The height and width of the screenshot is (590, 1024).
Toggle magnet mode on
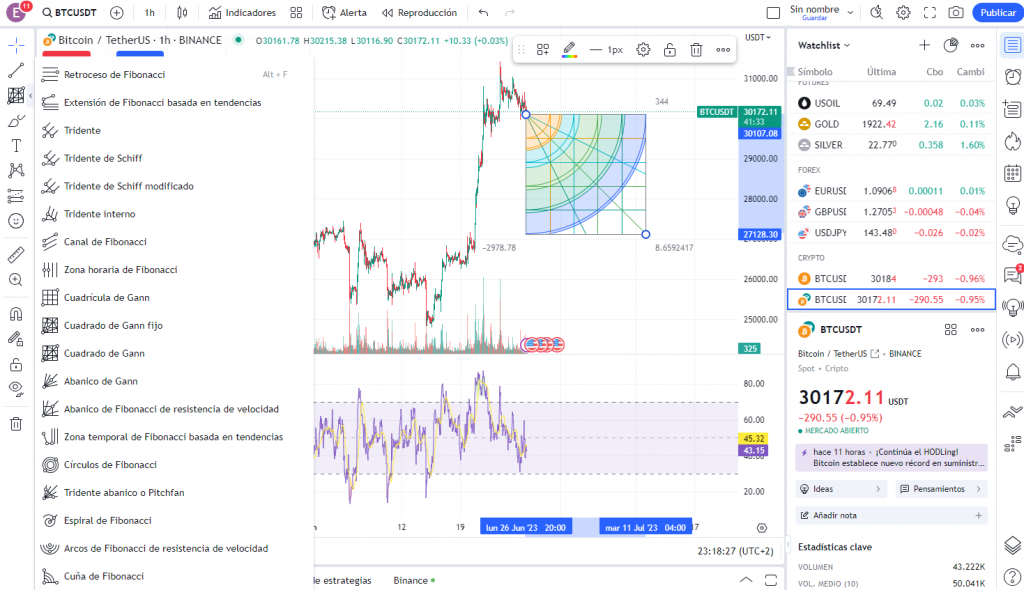(x=15, y=311)
